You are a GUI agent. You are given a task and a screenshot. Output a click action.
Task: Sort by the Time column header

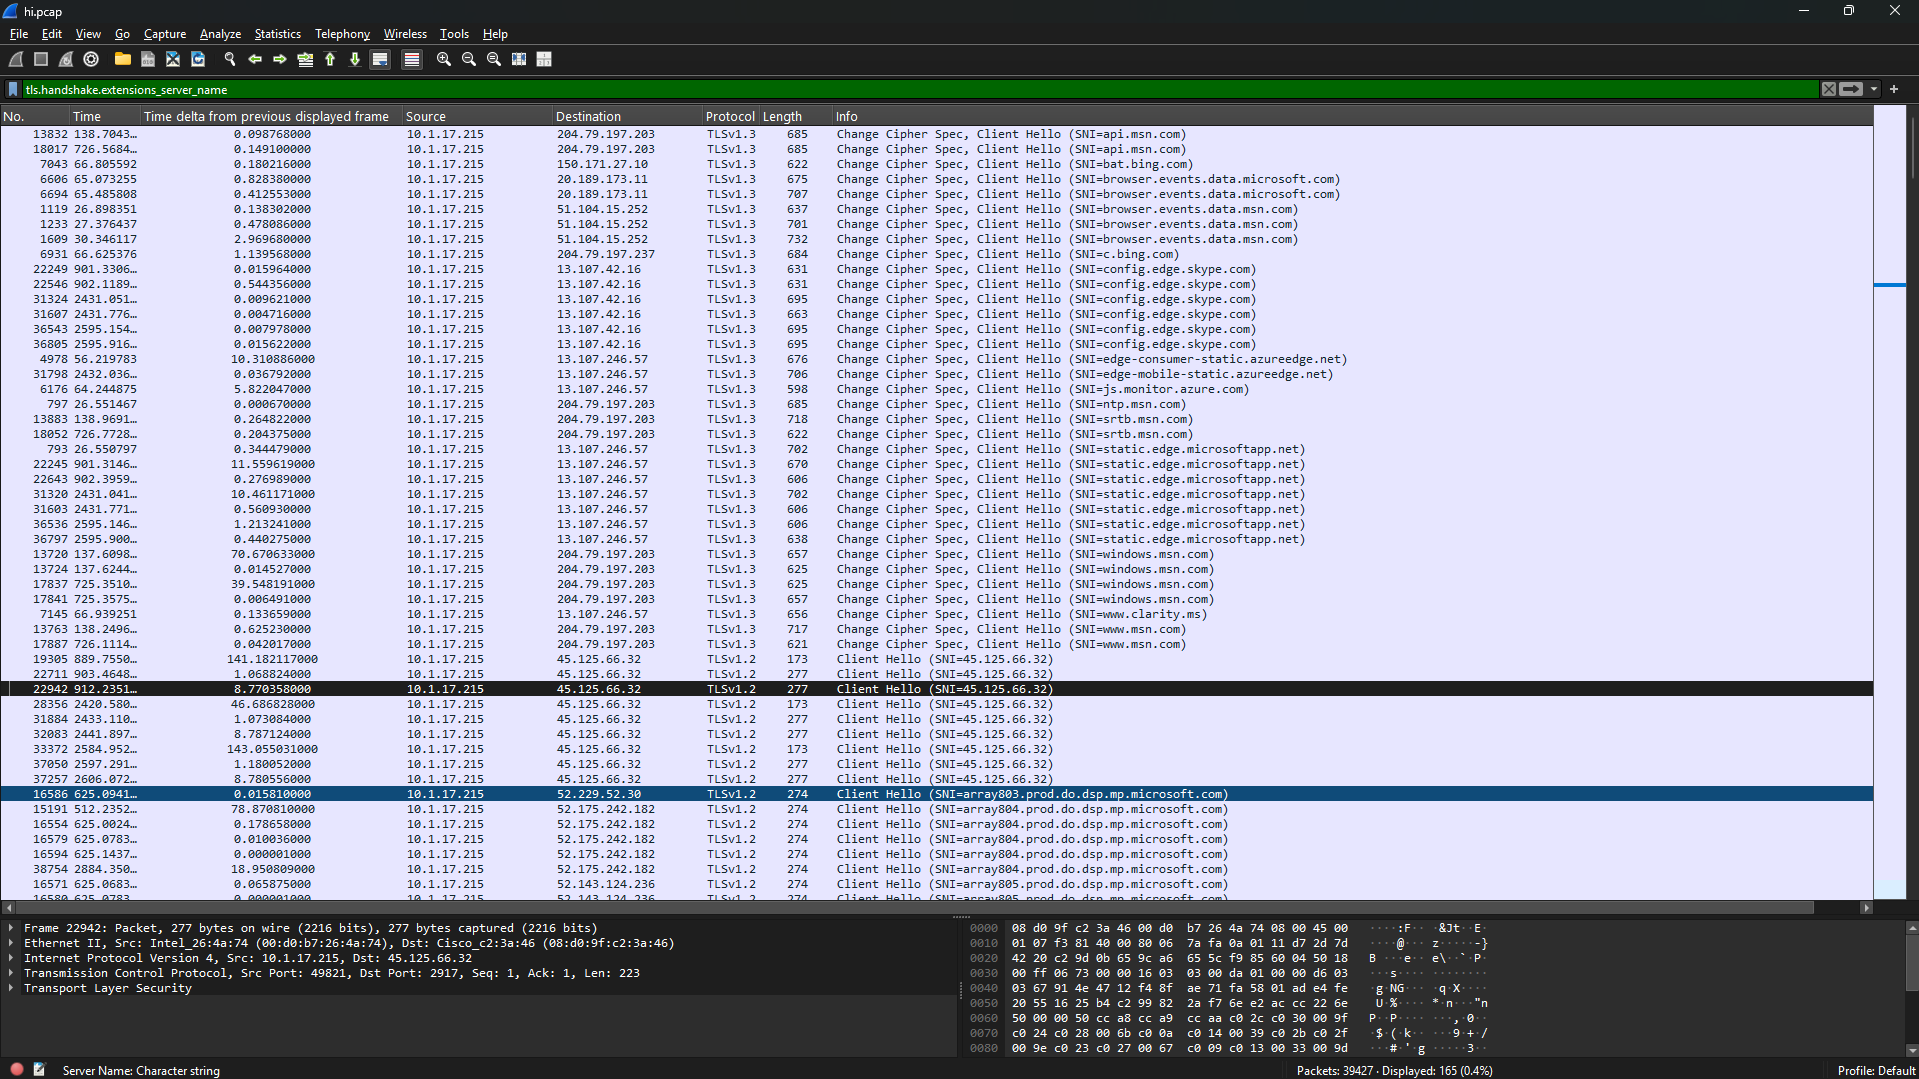tap(105, 116)
